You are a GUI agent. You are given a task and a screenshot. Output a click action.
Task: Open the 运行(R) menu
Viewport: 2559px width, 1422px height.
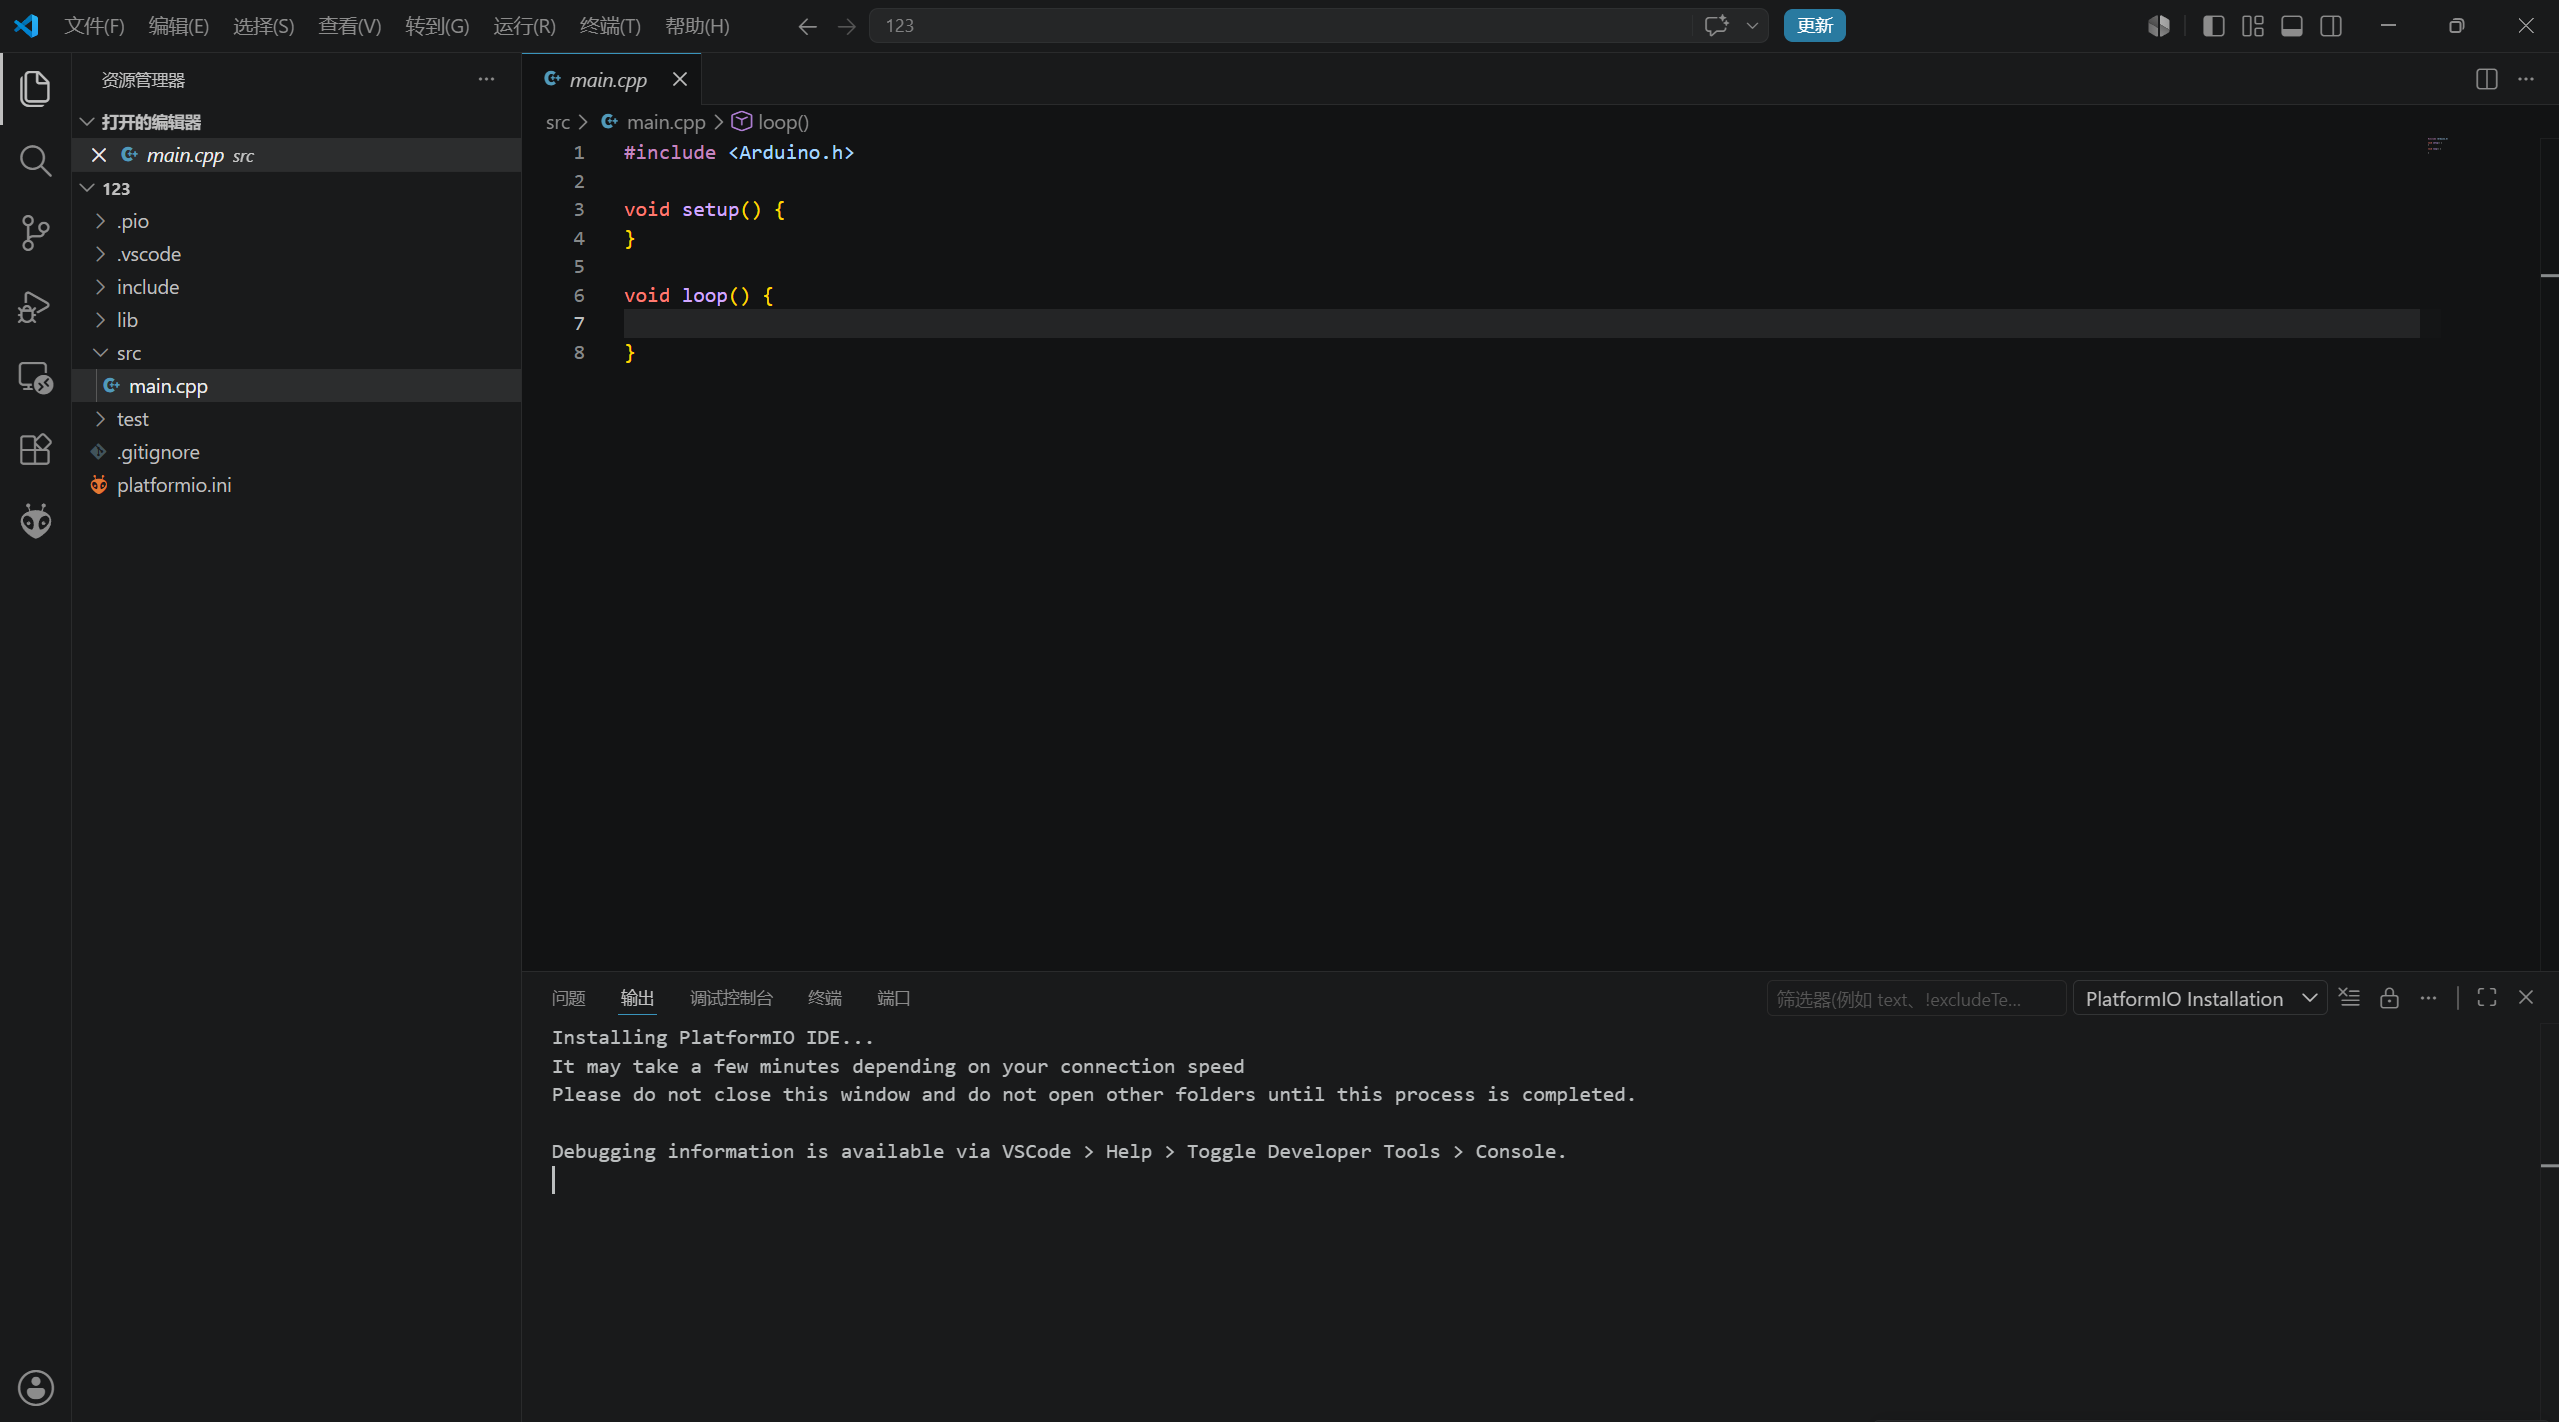click(x=524, y=26)
